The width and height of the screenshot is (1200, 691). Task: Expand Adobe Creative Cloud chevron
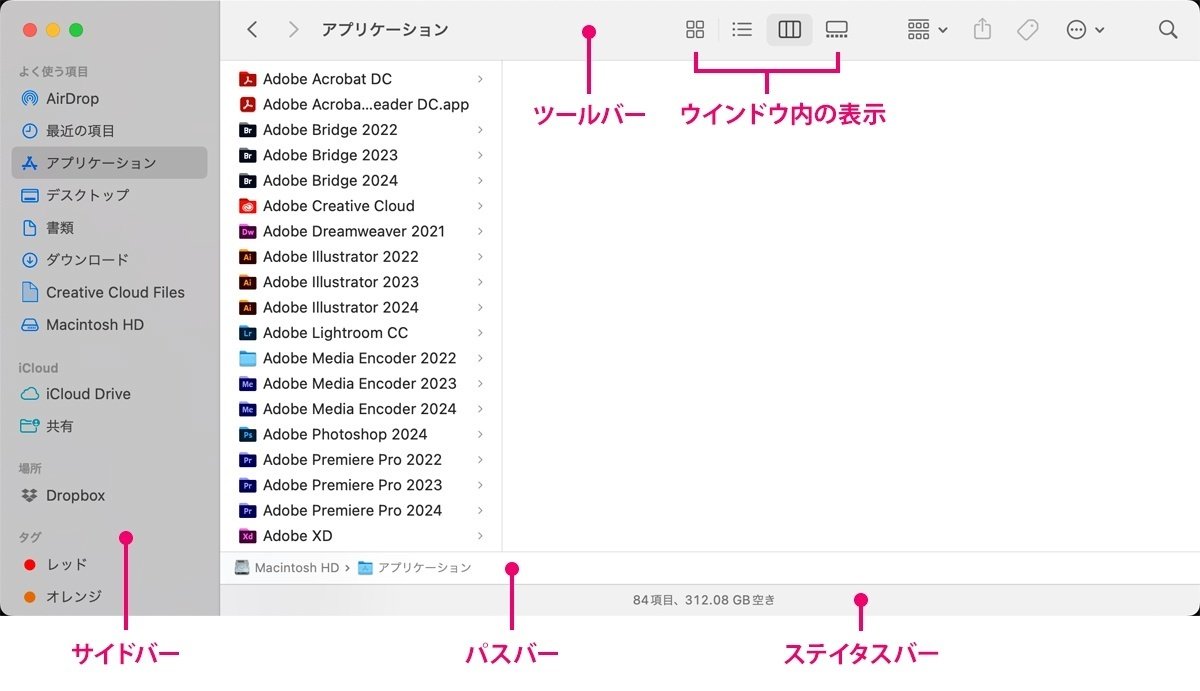click(x=481, y=206)
